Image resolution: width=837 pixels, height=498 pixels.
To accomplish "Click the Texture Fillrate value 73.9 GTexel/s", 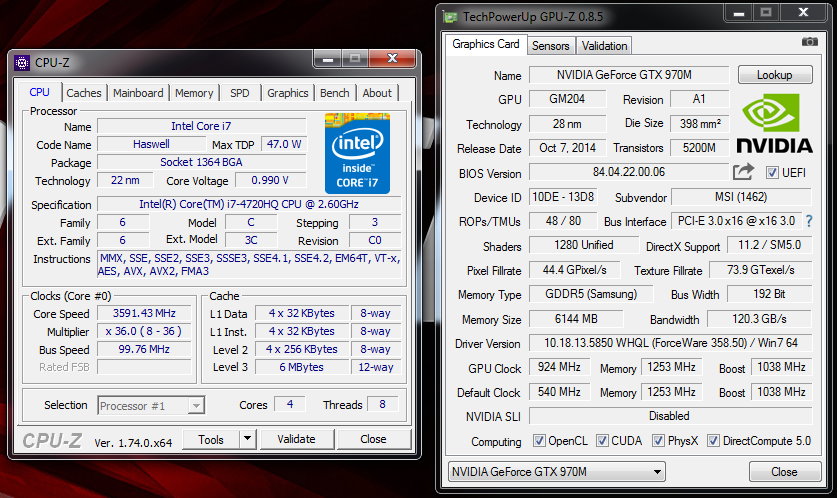I will tap(761, 270).
